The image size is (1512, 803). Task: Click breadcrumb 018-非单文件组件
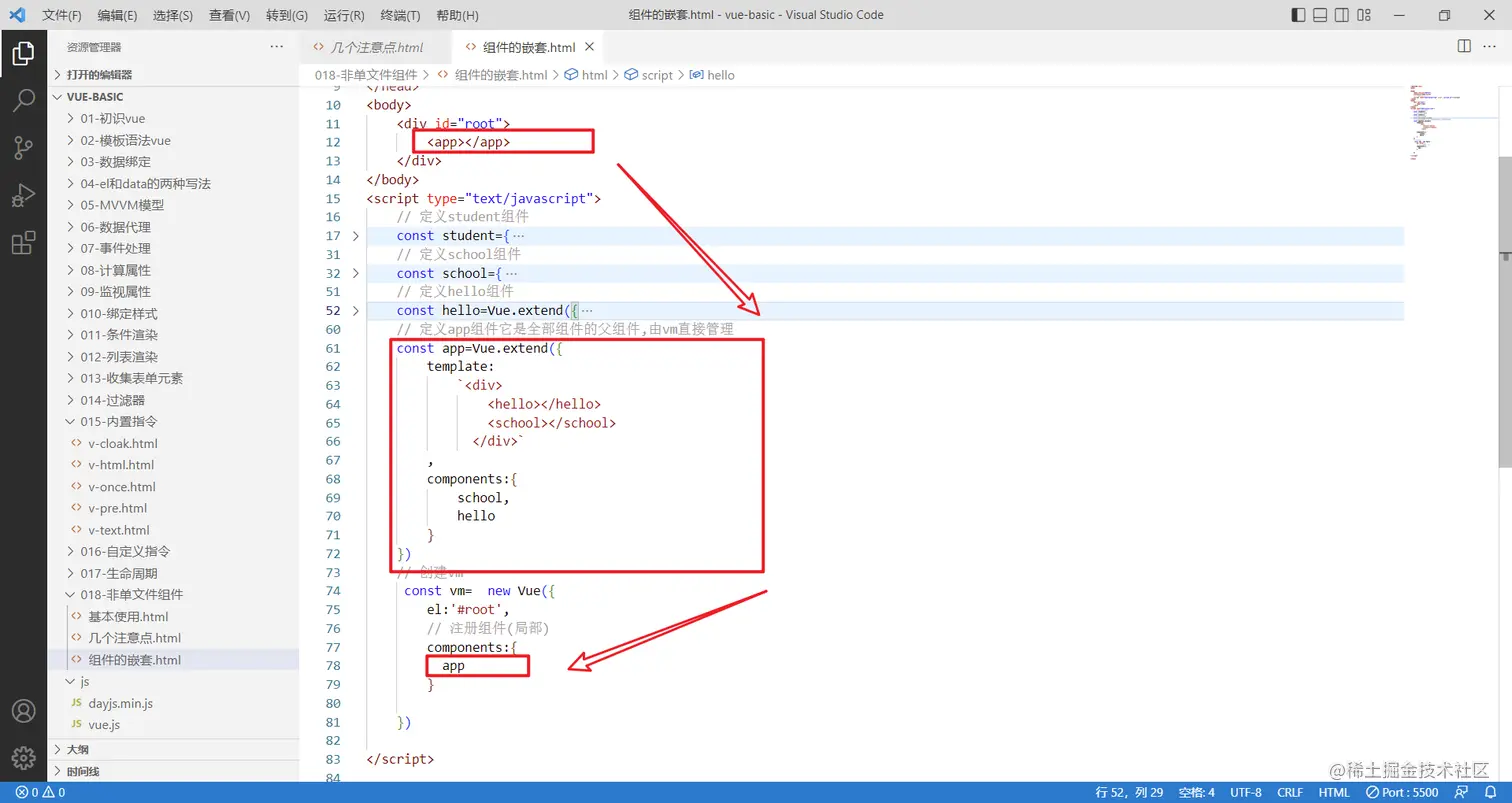tap(366, 75)
